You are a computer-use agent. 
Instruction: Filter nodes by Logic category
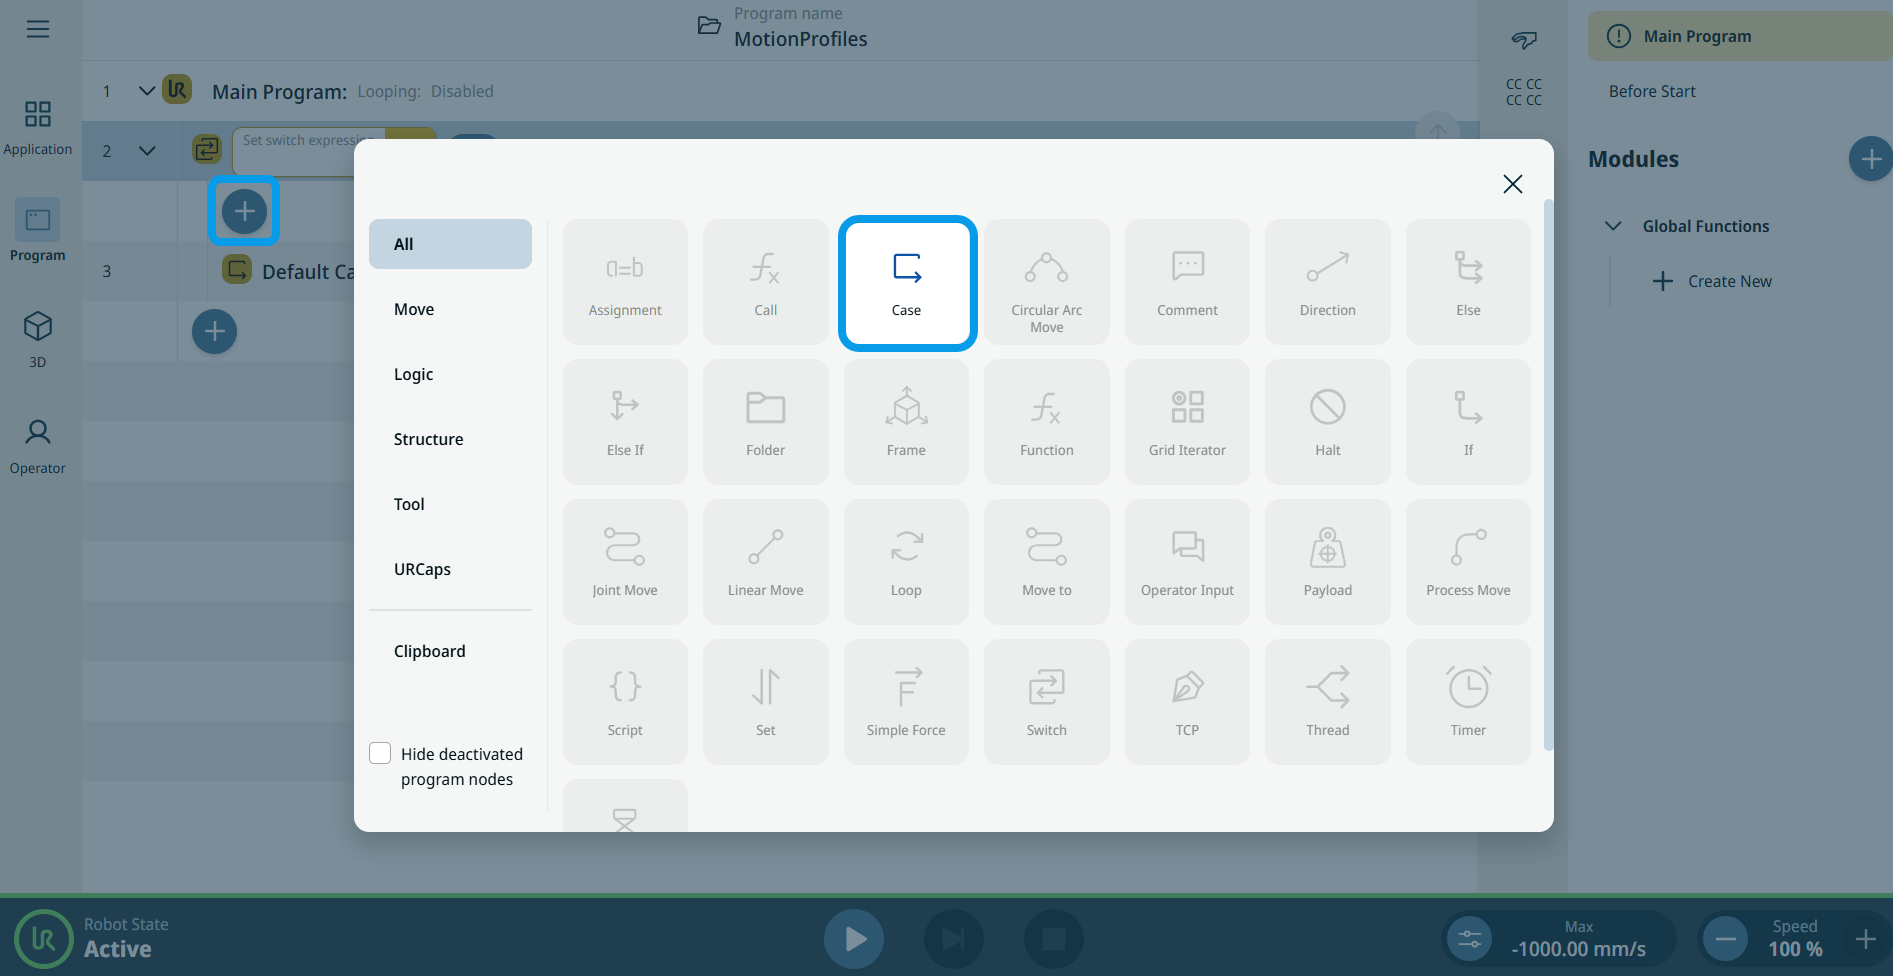[414, 374]
